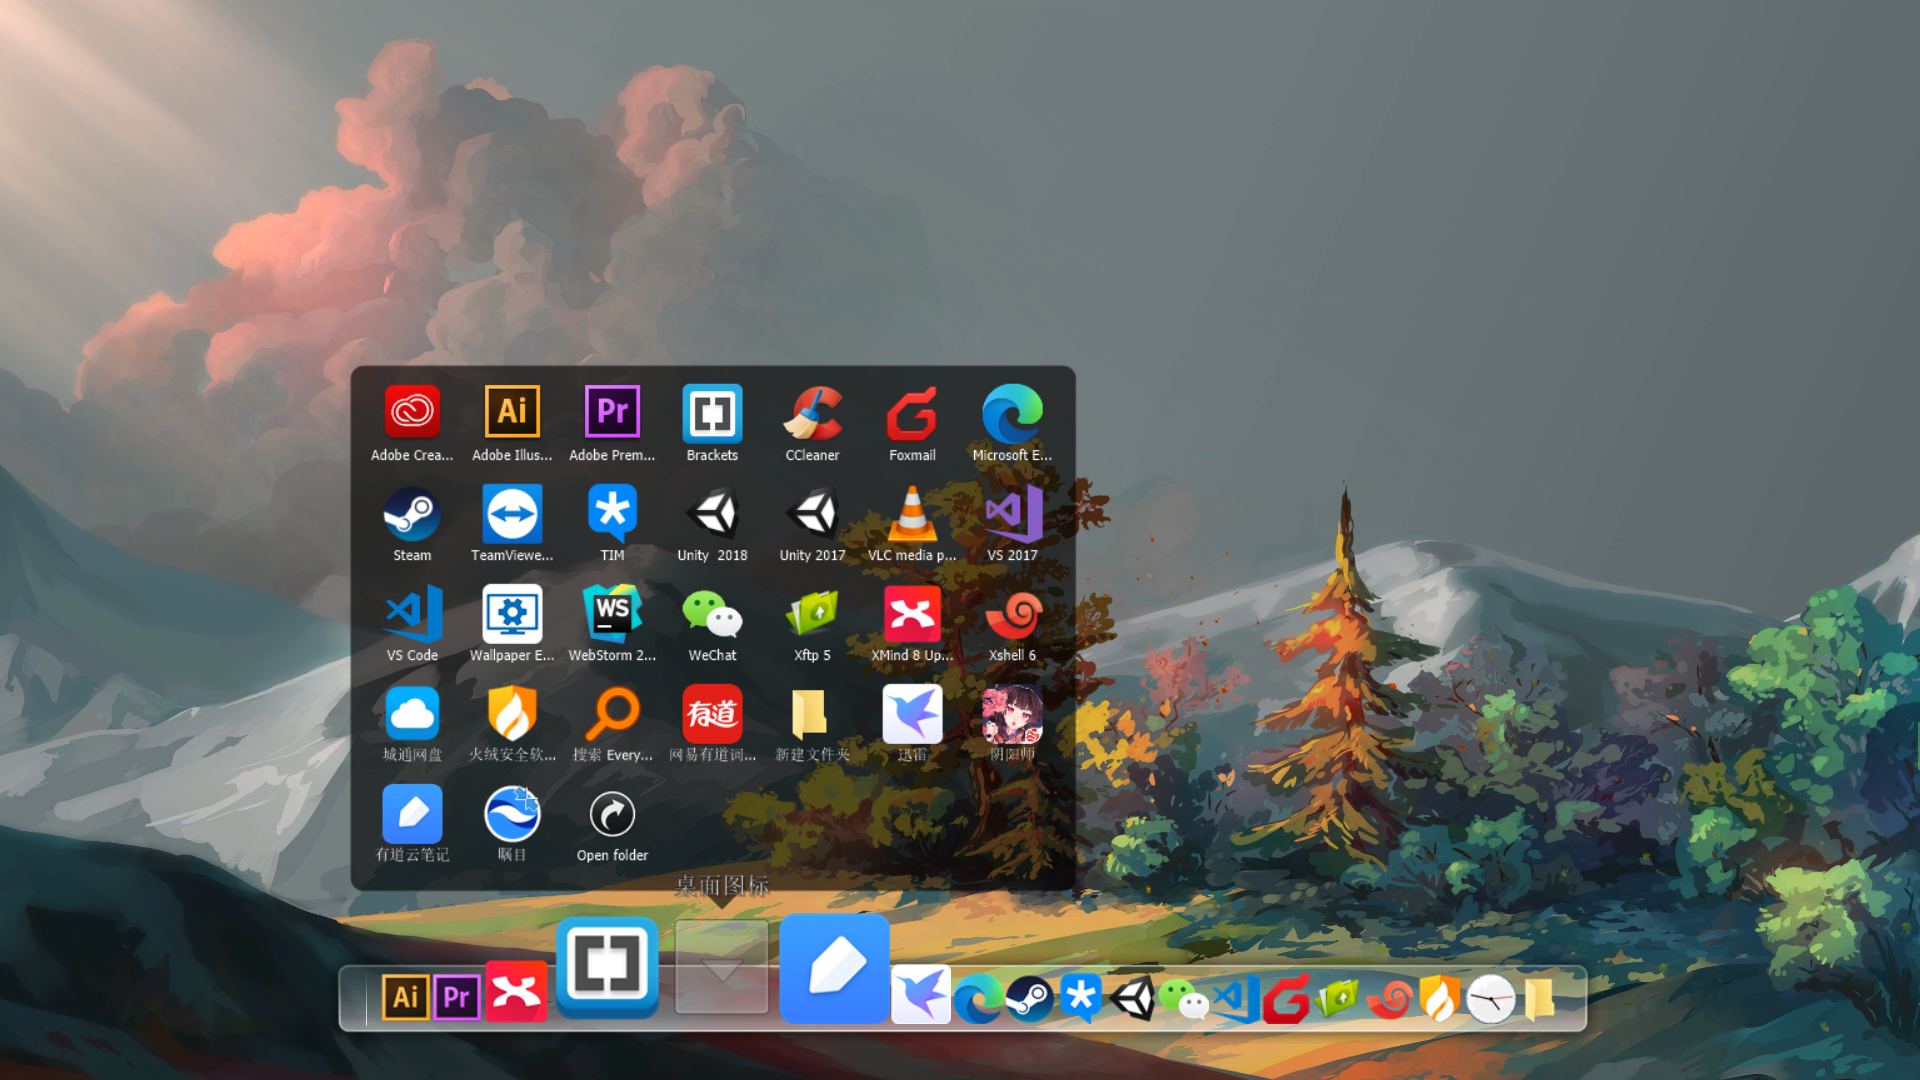This screenshot has width=1920, height=1080.
Task: Launch CCleaner from the desktop icons popup
Action: [812, 413]
